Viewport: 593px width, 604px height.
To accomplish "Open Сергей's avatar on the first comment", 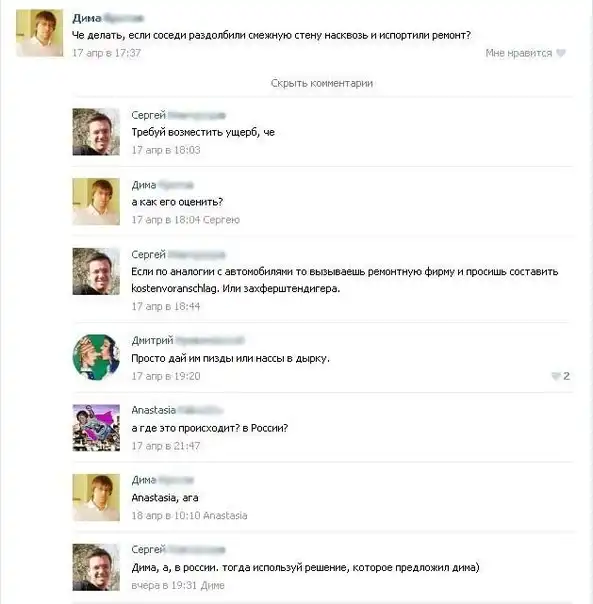I will pos(96,132).
